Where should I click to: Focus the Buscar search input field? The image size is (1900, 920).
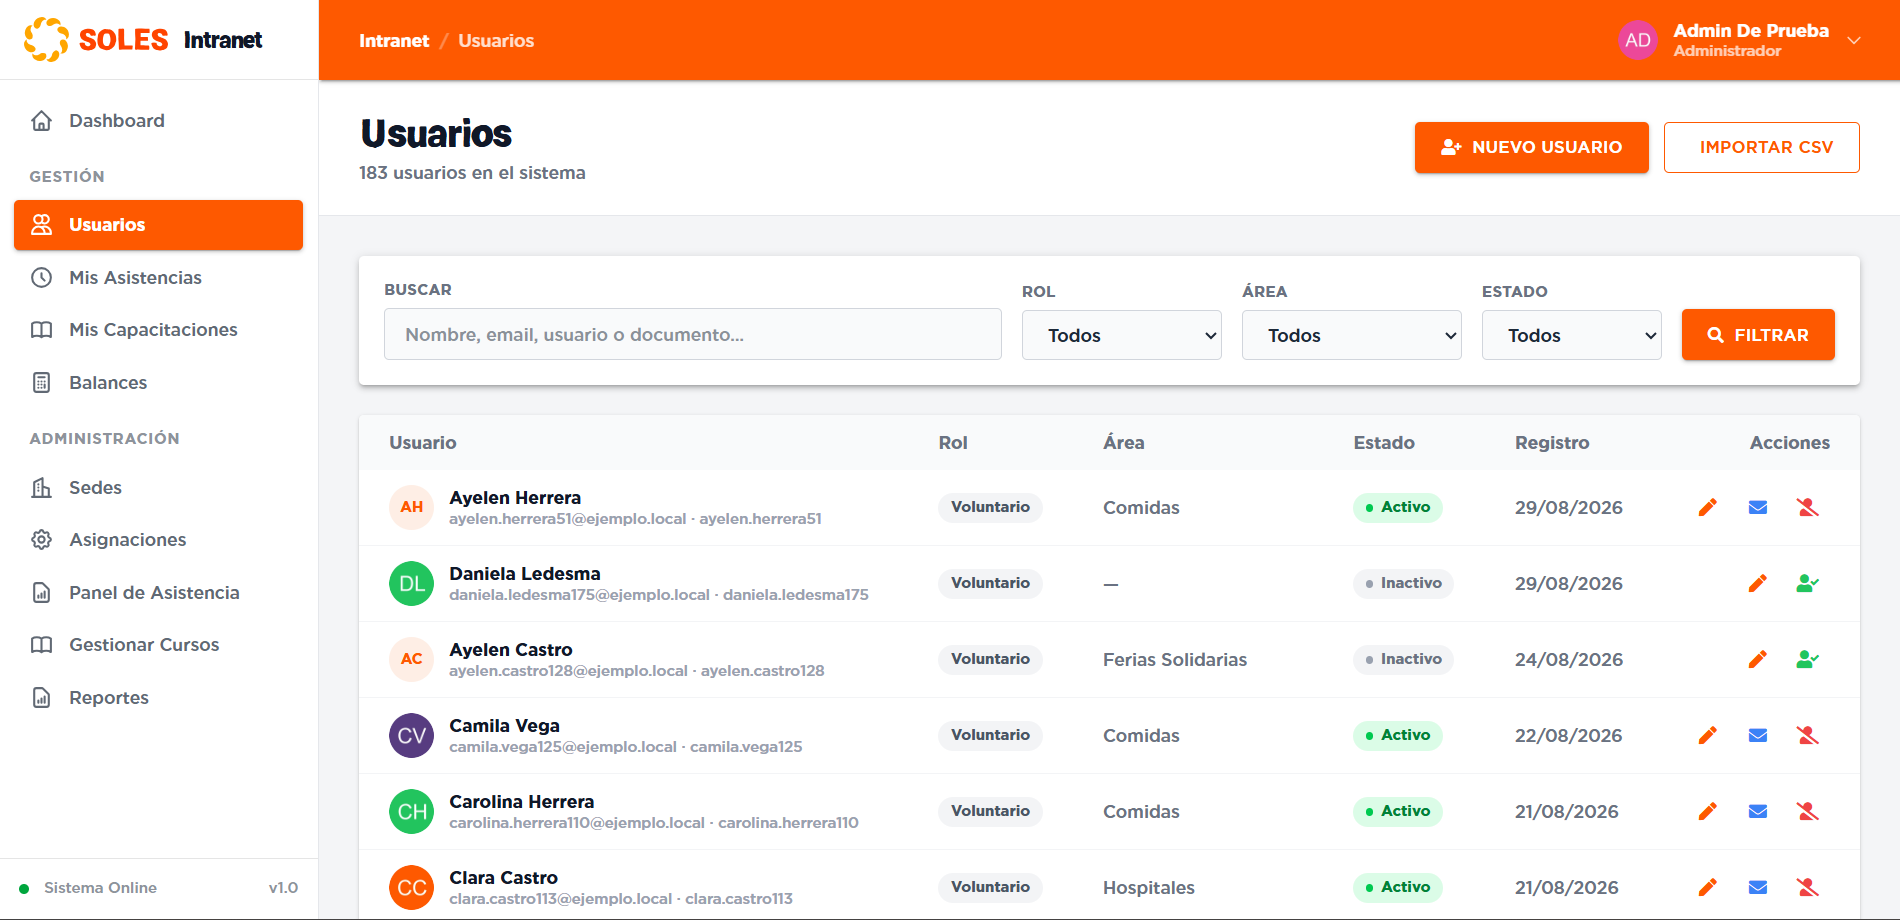[x=692, y=334]
